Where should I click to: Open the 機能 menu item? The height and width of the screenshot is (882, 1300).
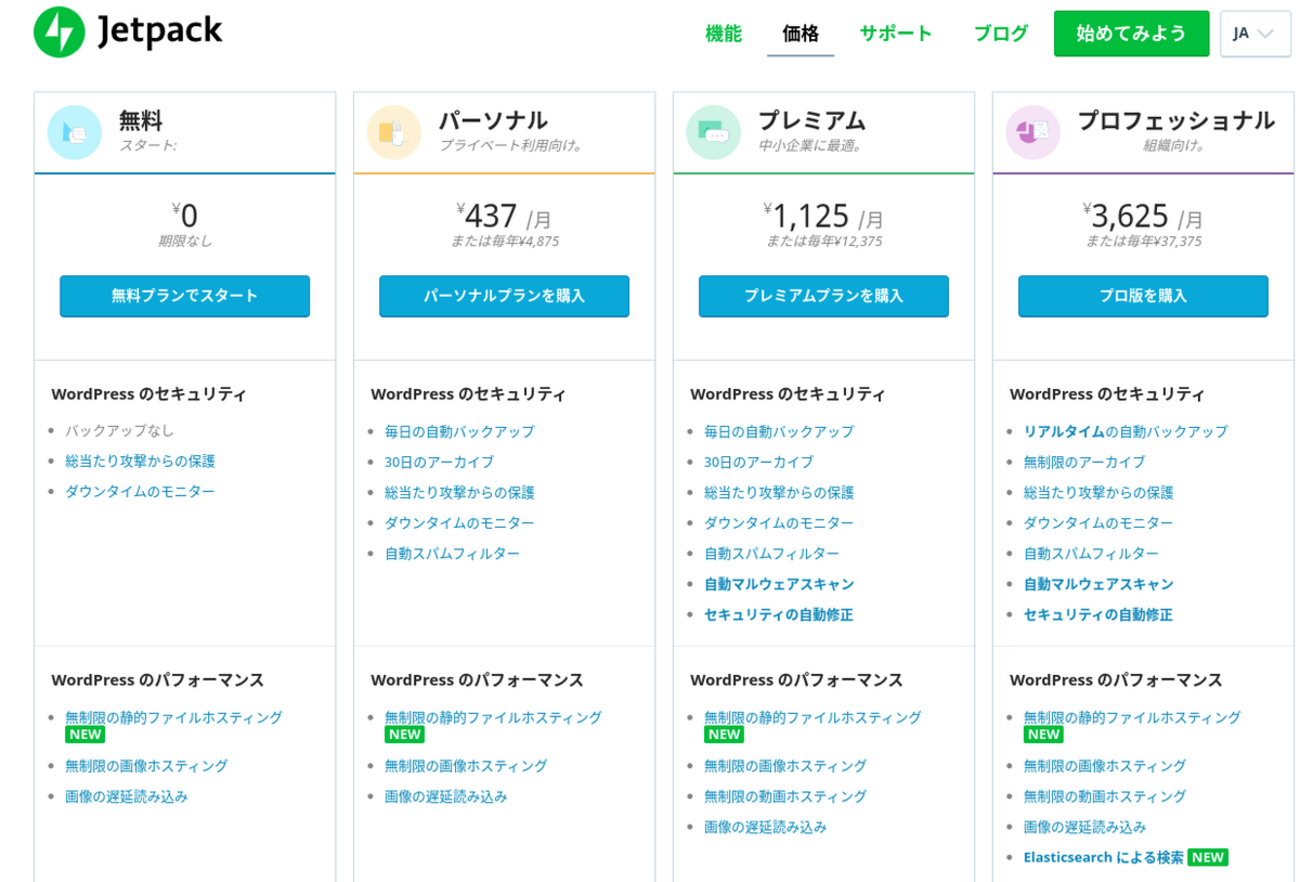pos(723,33)
